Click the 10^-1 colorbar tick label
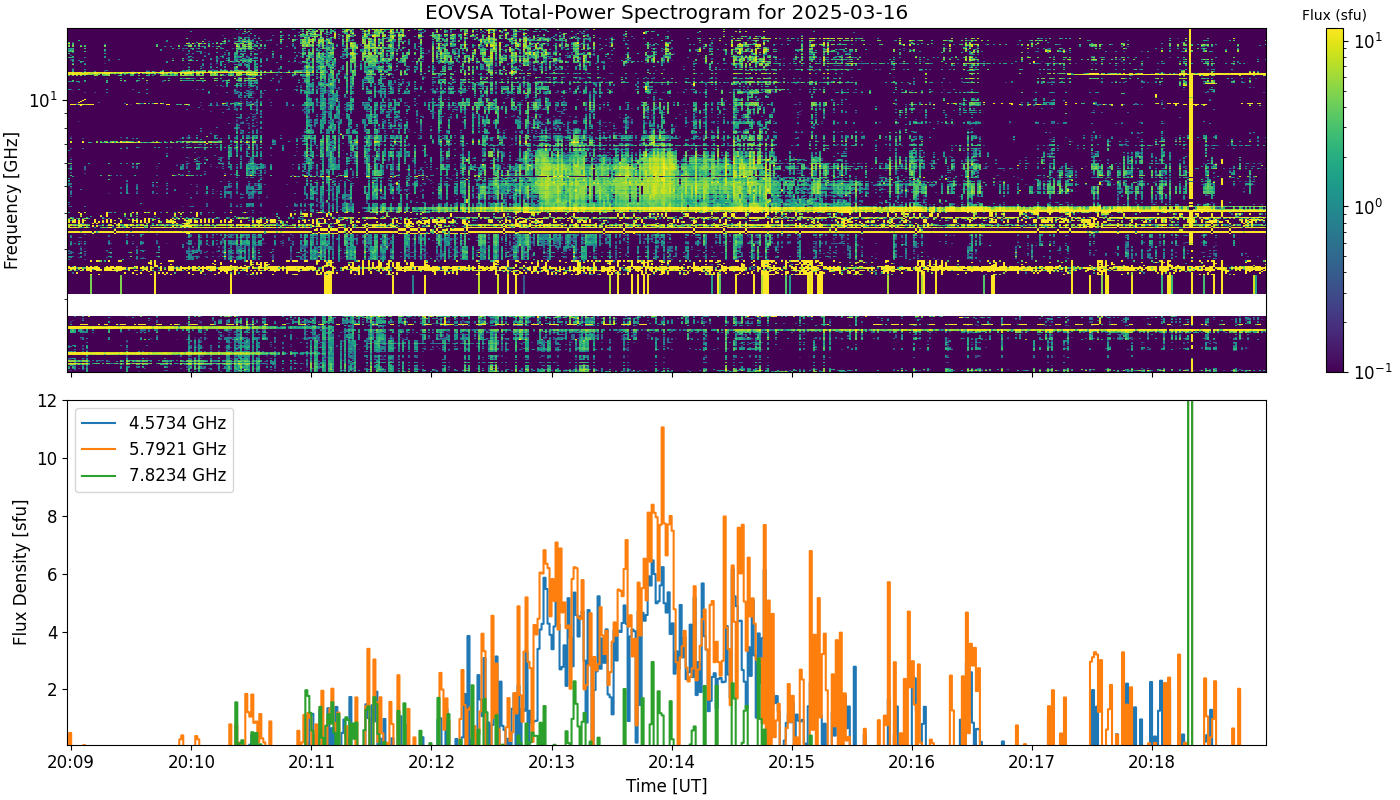 click(x=1365, y=371)
